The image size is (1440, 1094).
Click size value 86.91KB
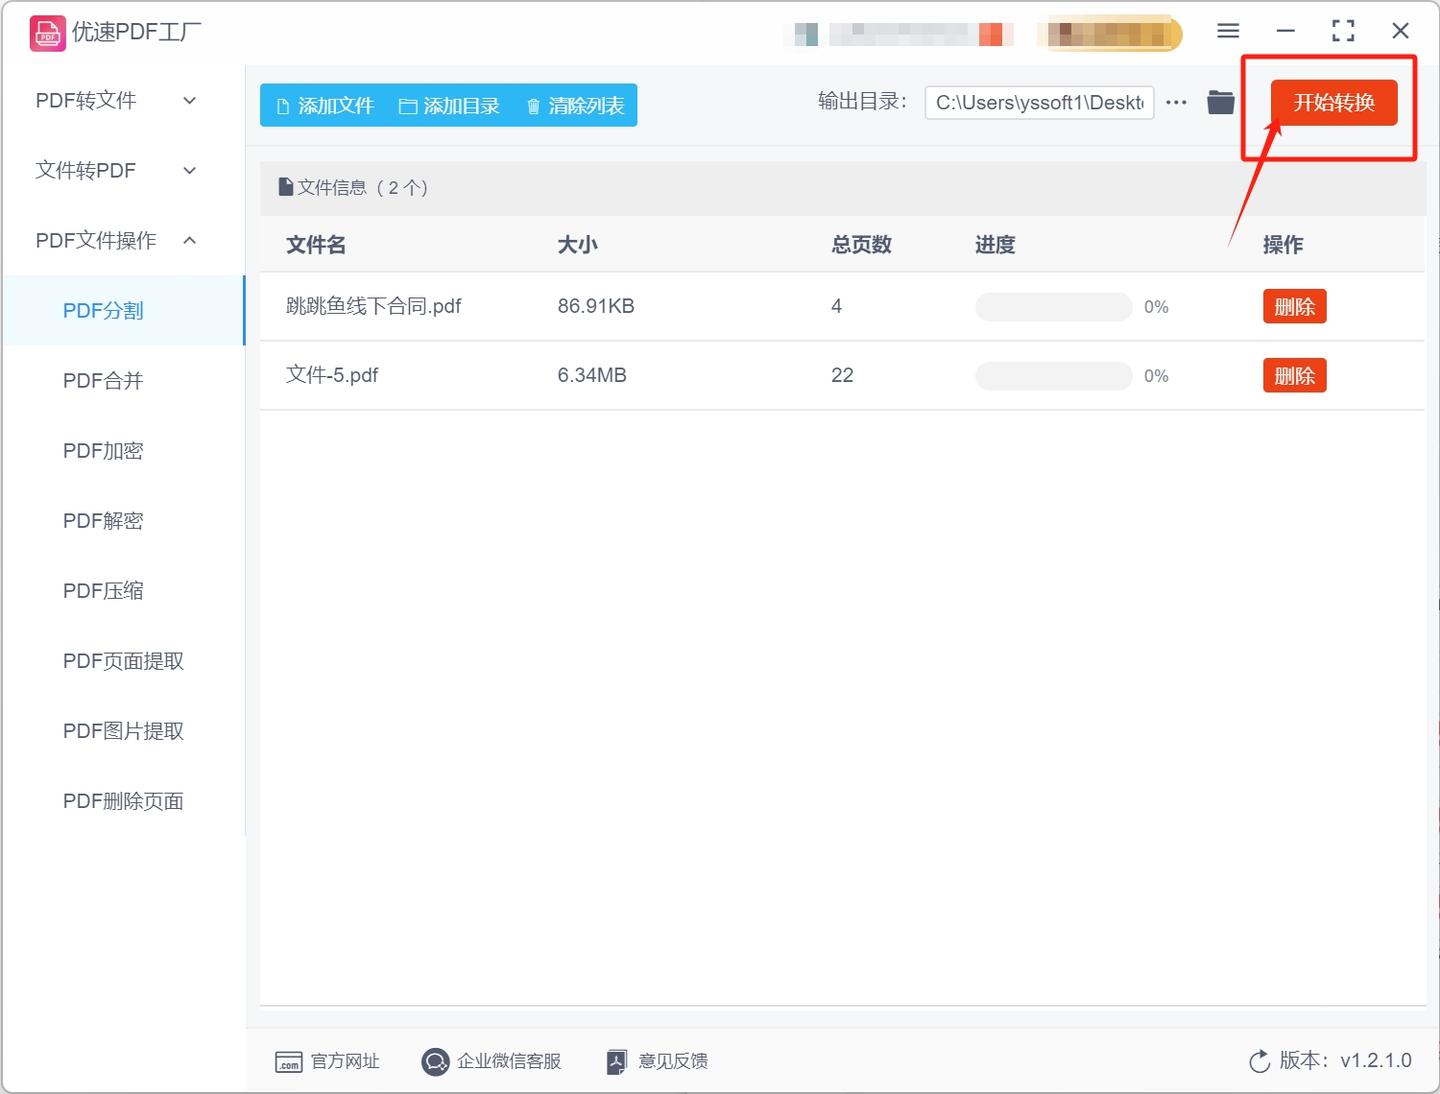point(596,306)
